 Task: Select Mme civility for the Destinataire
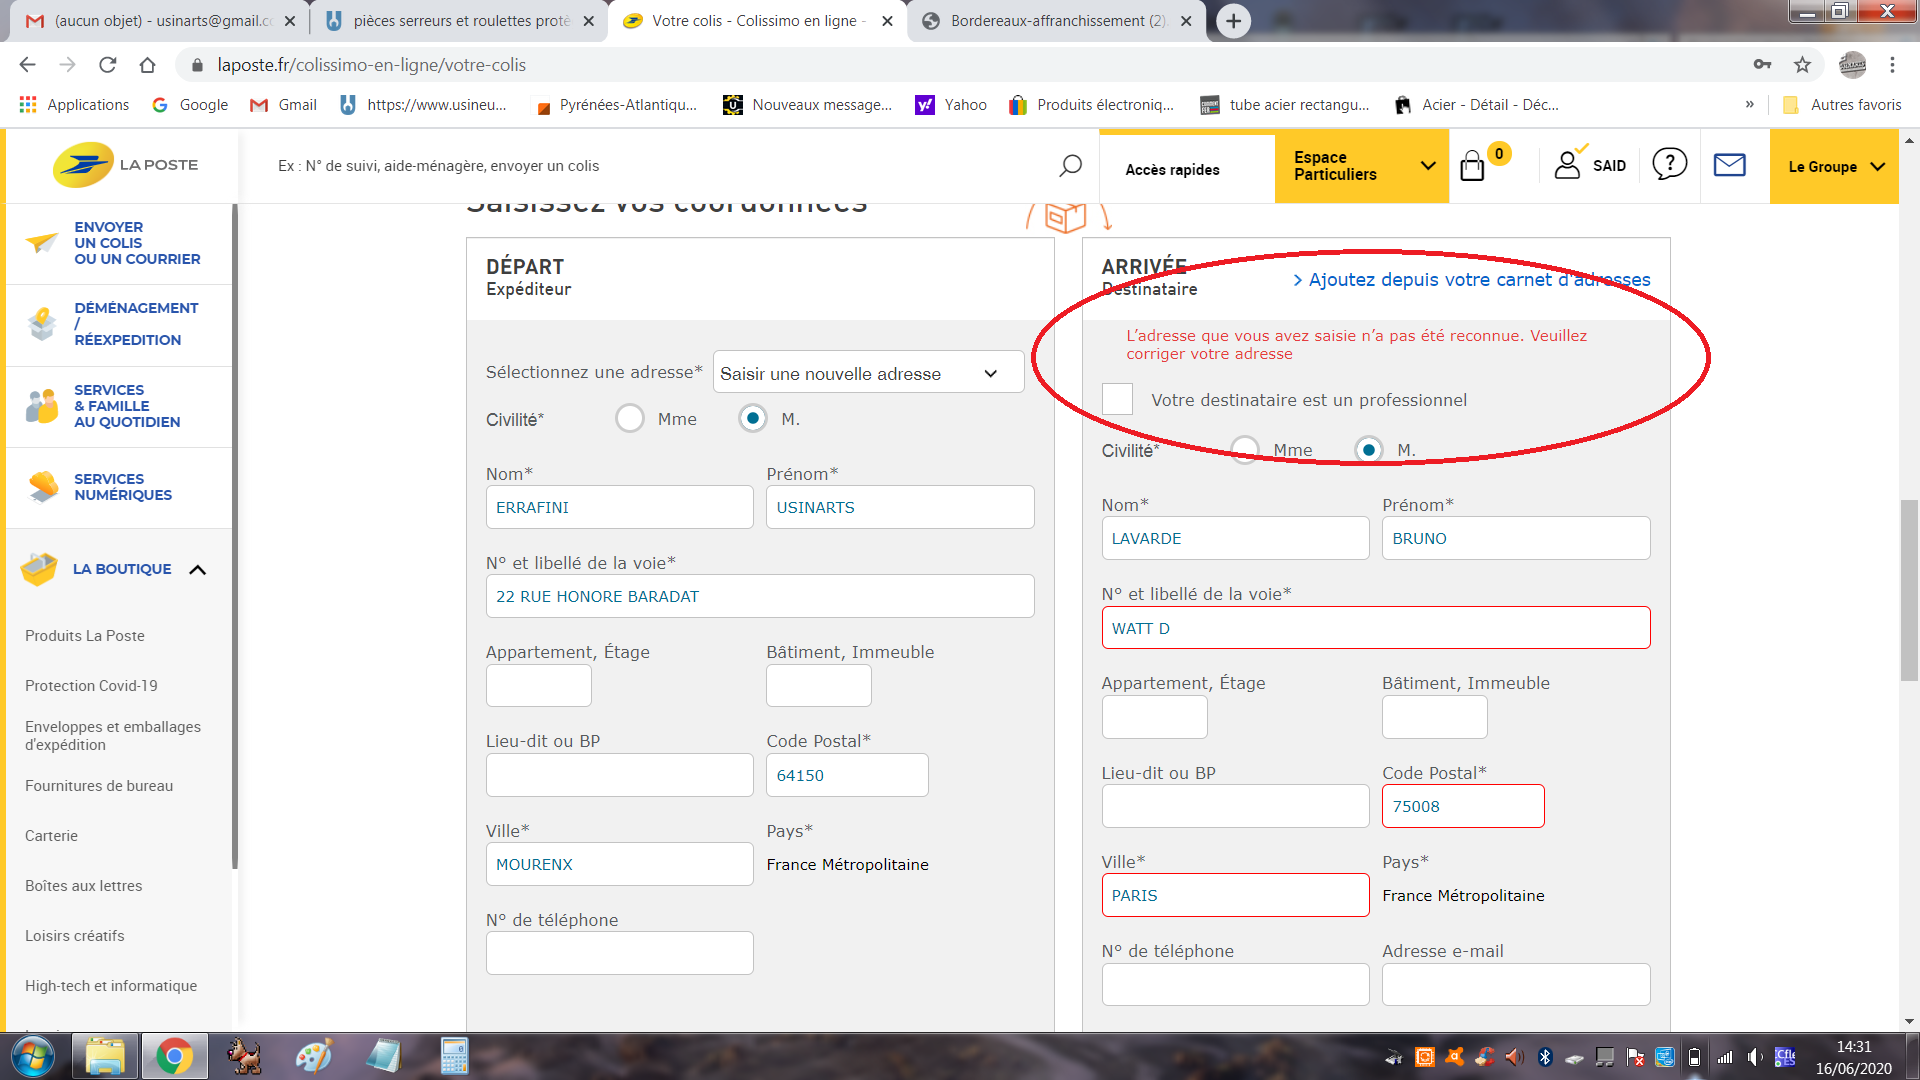coord(1245,449)
